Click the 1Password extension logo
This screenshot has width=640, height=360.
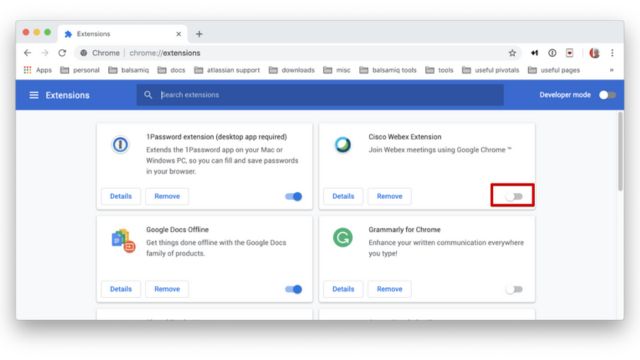(x=120, y=144)
